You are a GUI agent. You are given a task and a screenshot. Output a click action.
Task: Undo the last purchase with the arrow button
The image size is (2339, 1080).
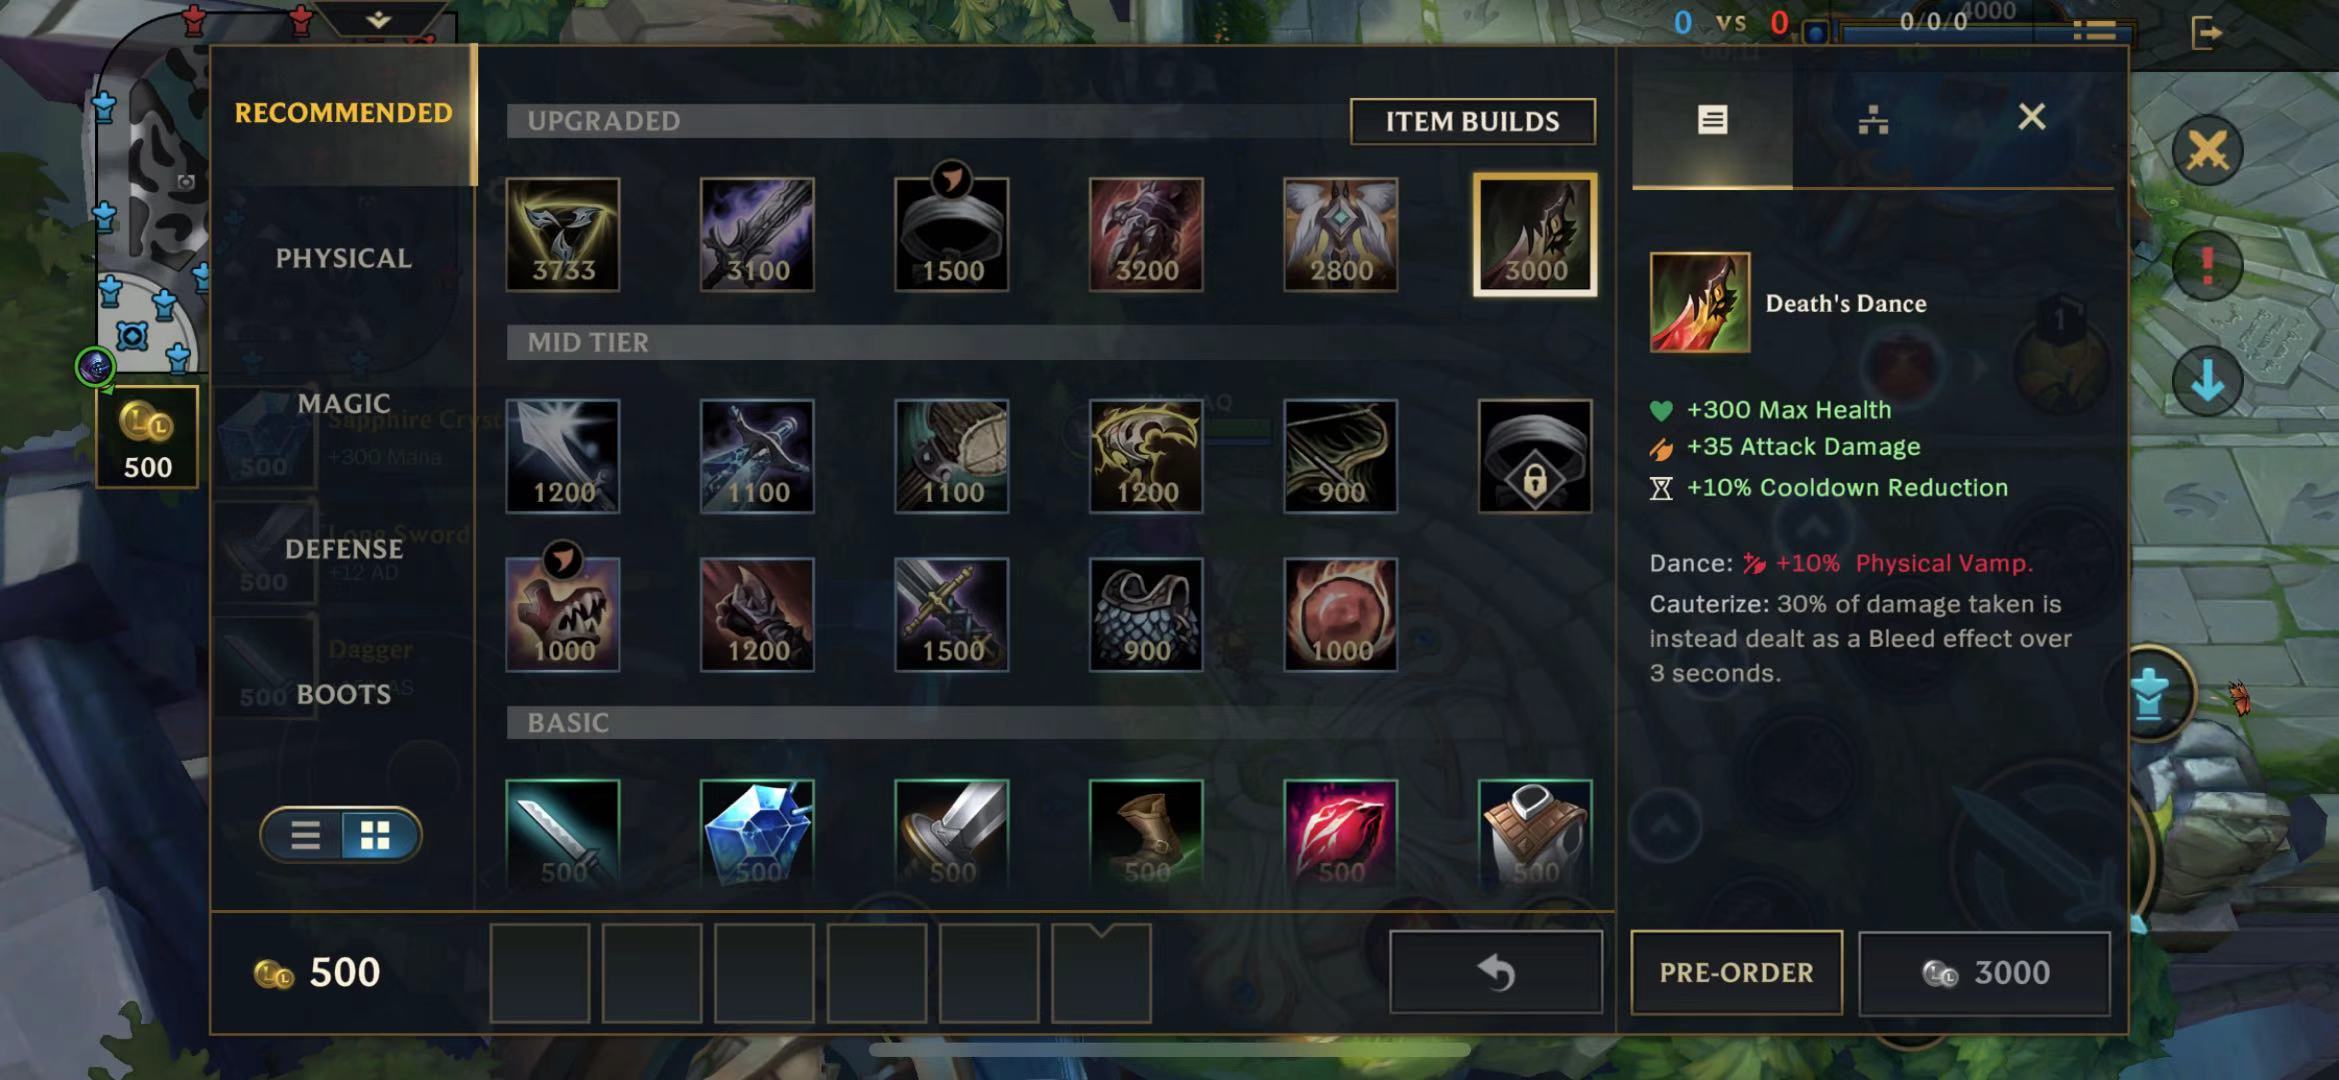pyautogui.click(x=1496, y=972)
